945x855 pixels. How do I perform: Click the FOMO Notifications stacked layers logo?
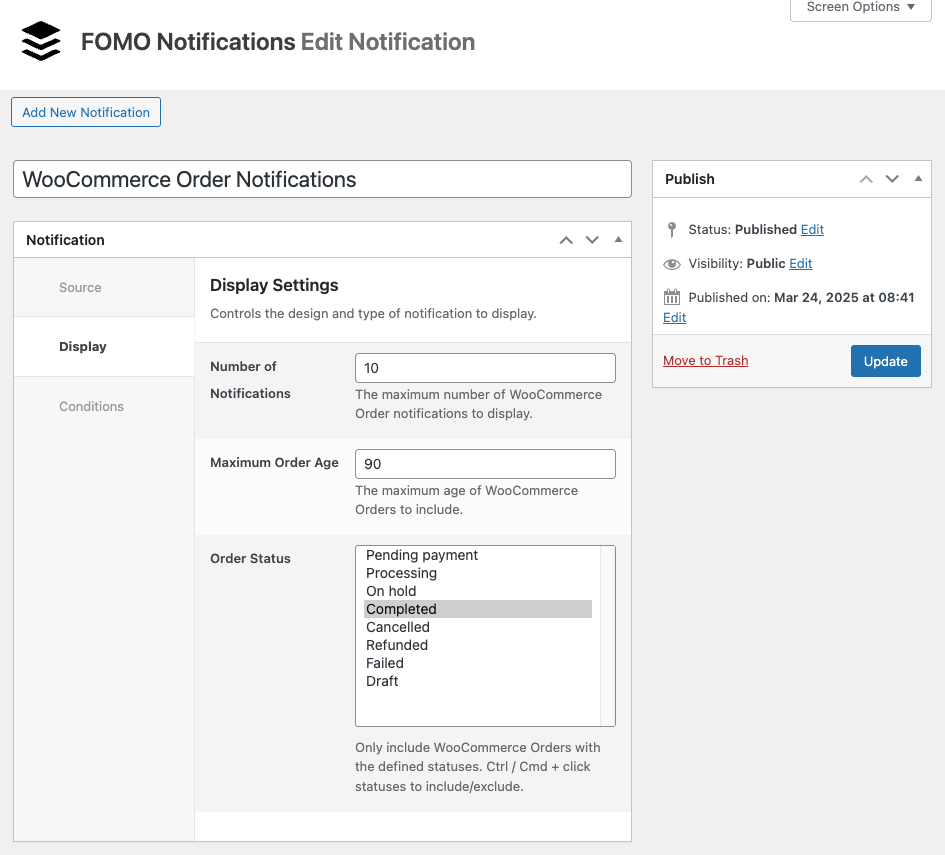coord(41,42)
